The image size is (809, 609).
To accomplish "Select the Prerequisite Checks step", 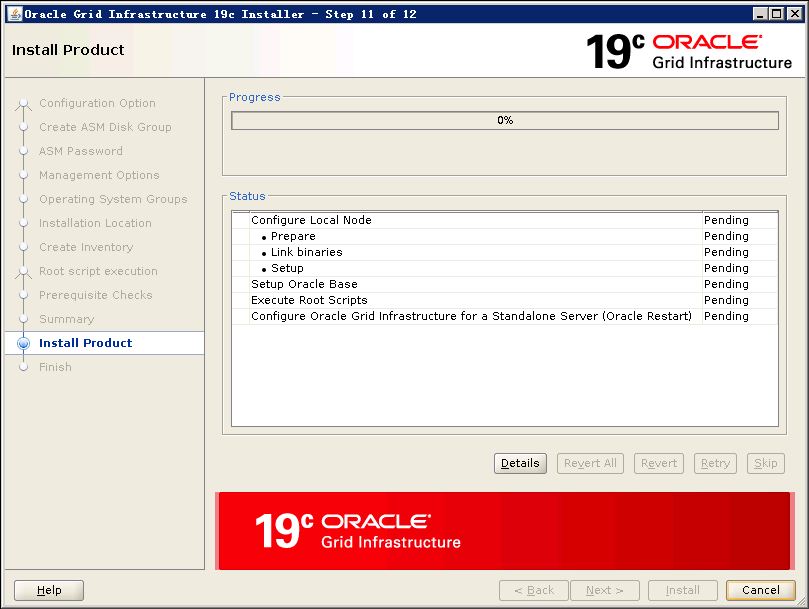I will 95,295.
